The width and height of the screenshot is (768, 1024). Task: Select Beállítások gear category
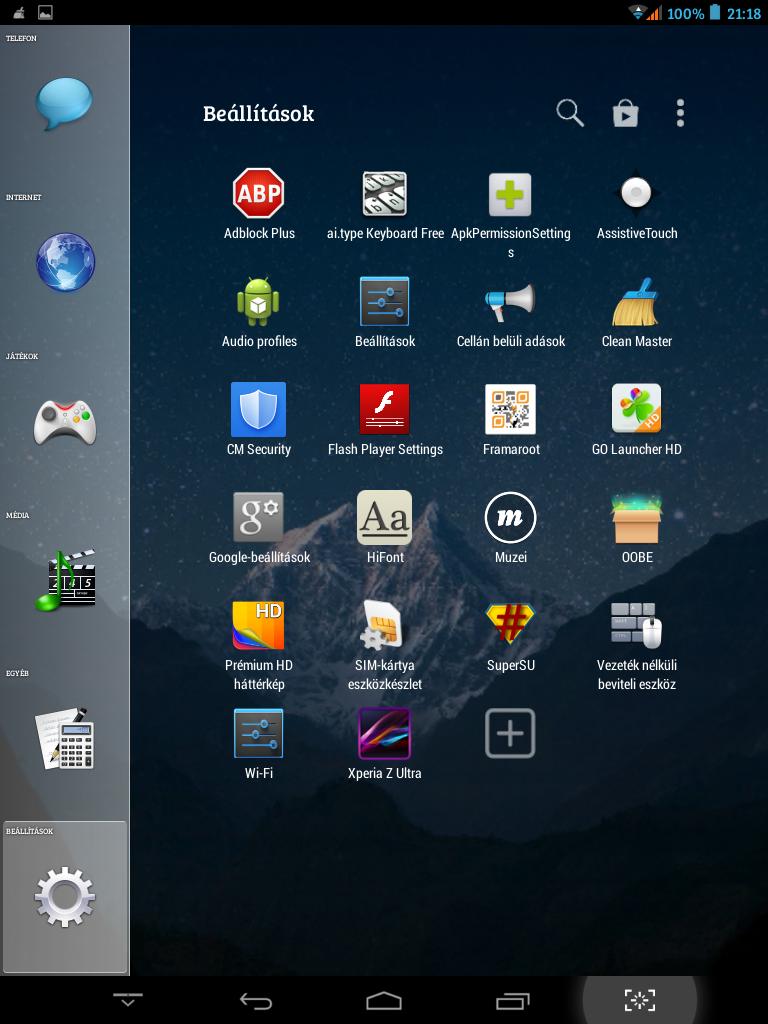coord(65,897)
